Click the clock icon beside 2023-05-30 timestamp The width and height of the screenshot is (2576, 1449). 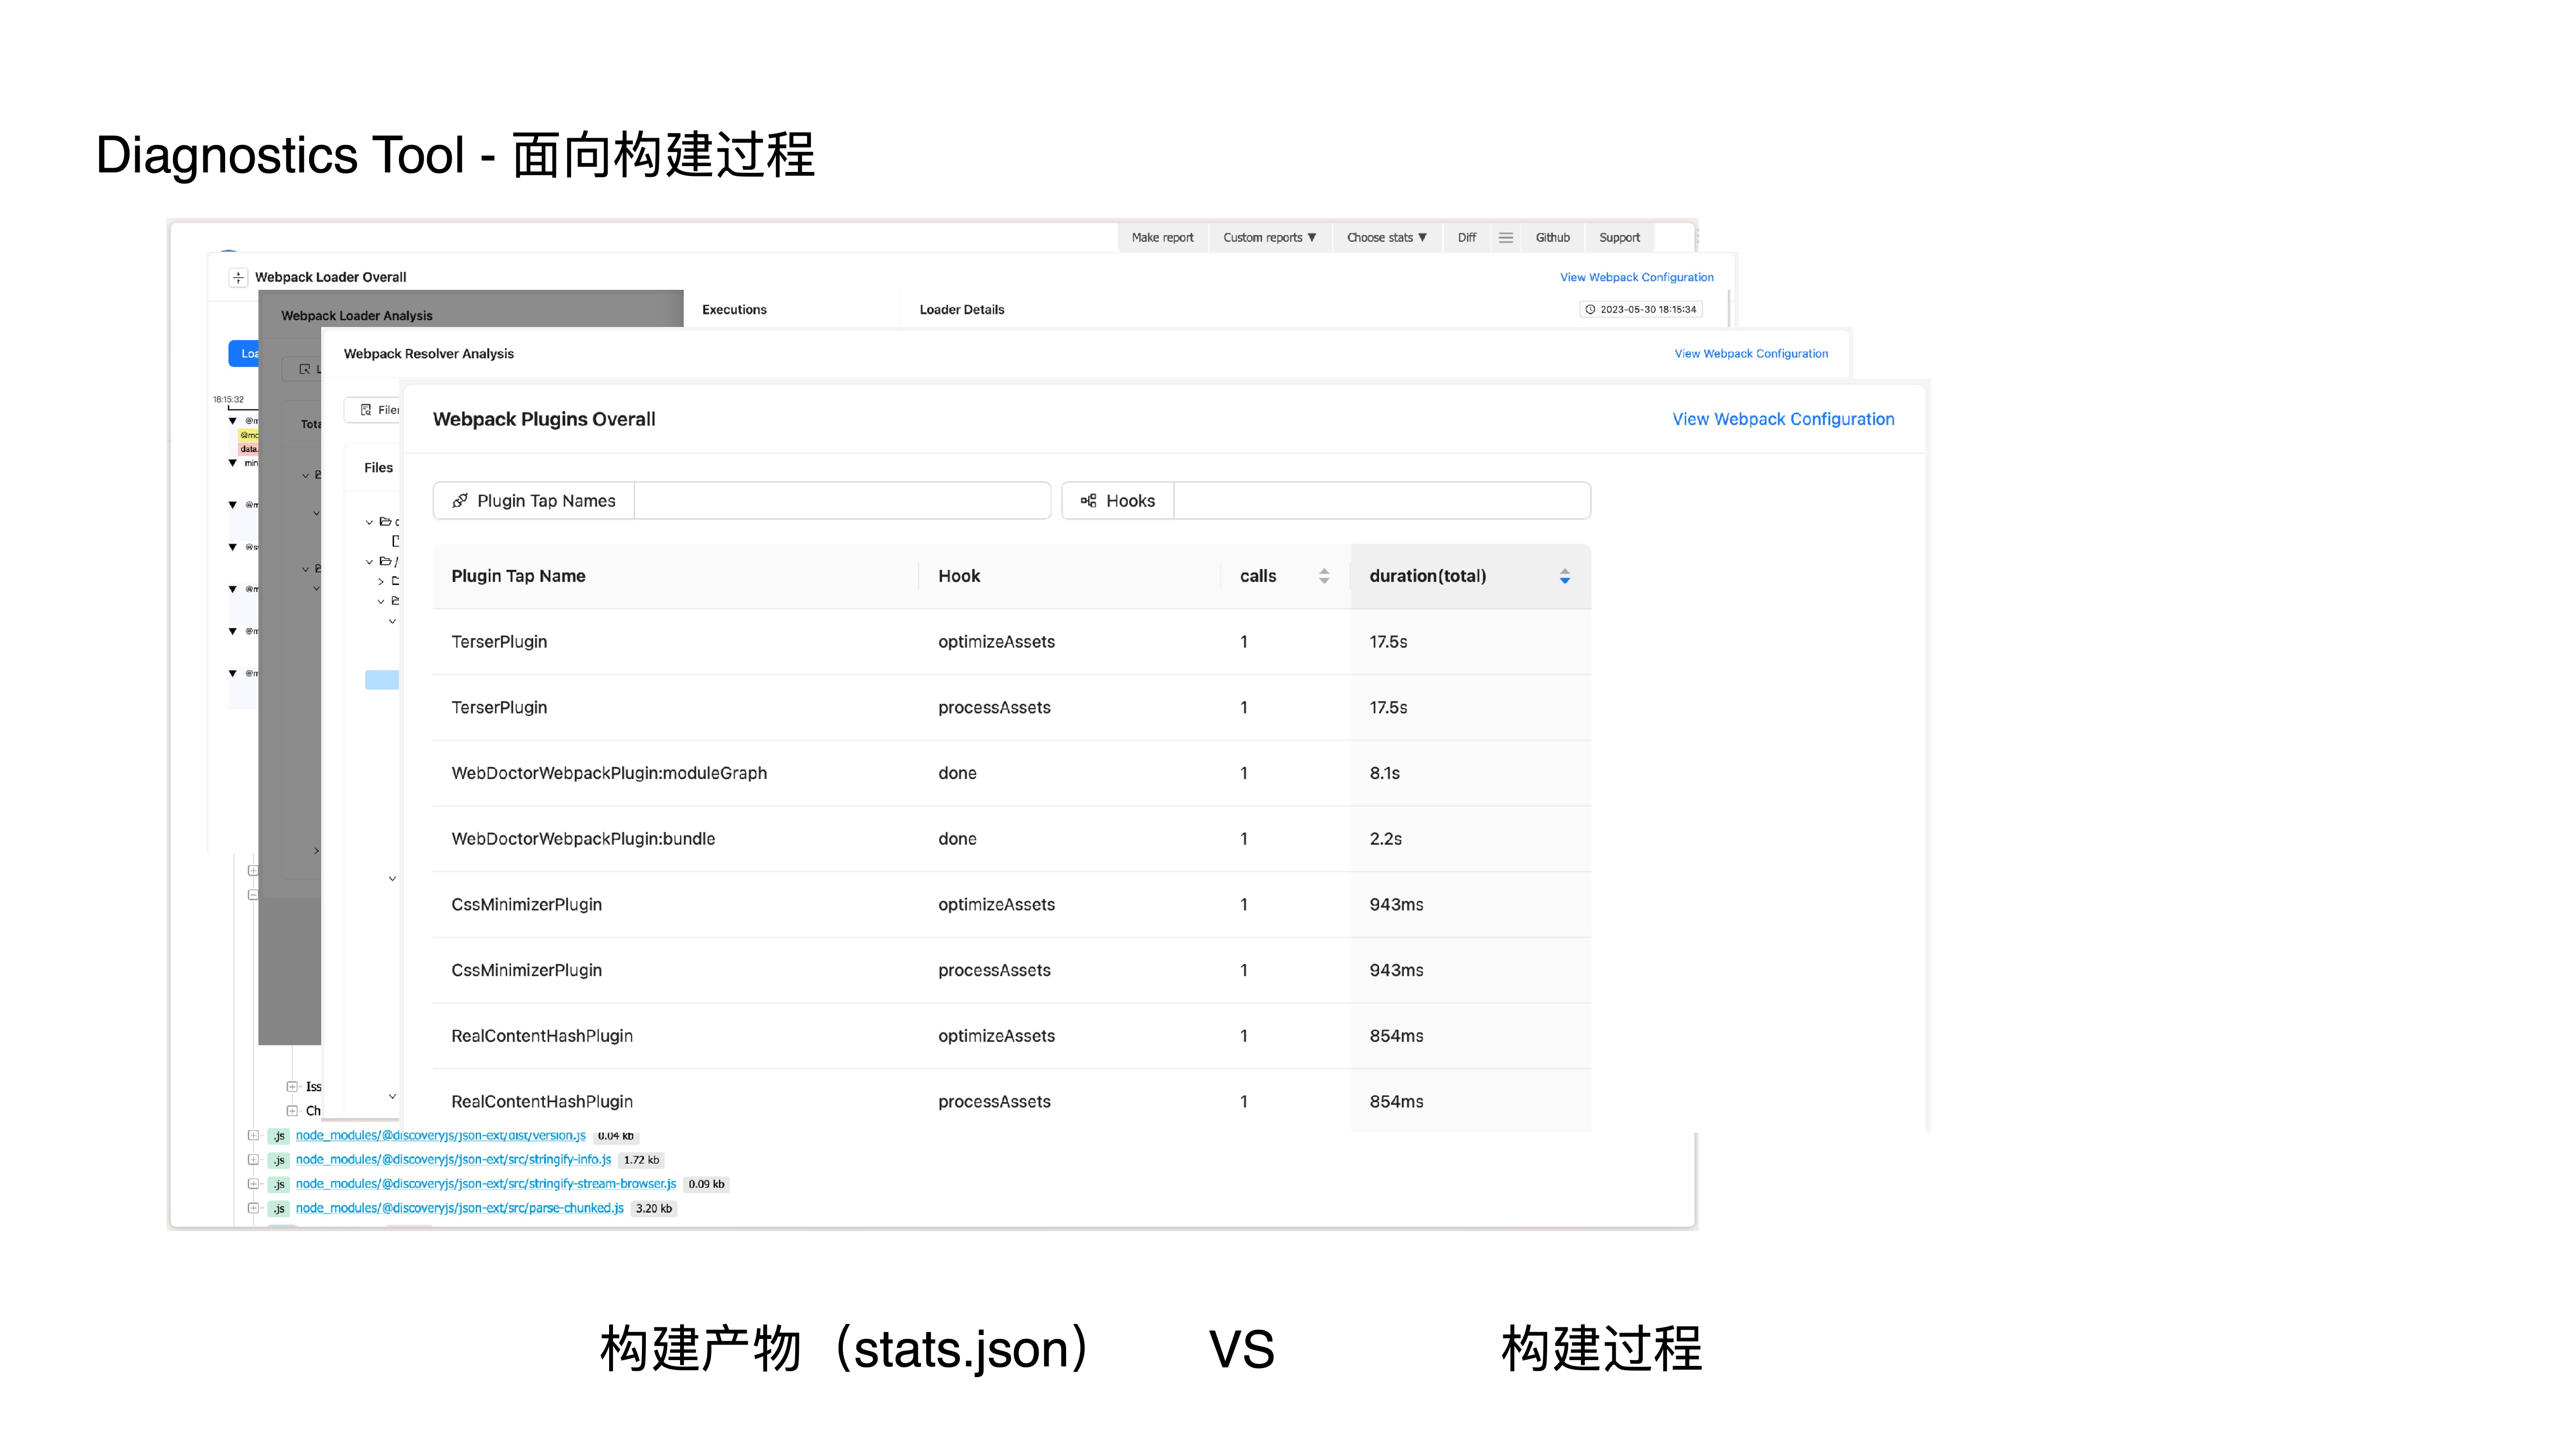click(x=1590, y=310)
